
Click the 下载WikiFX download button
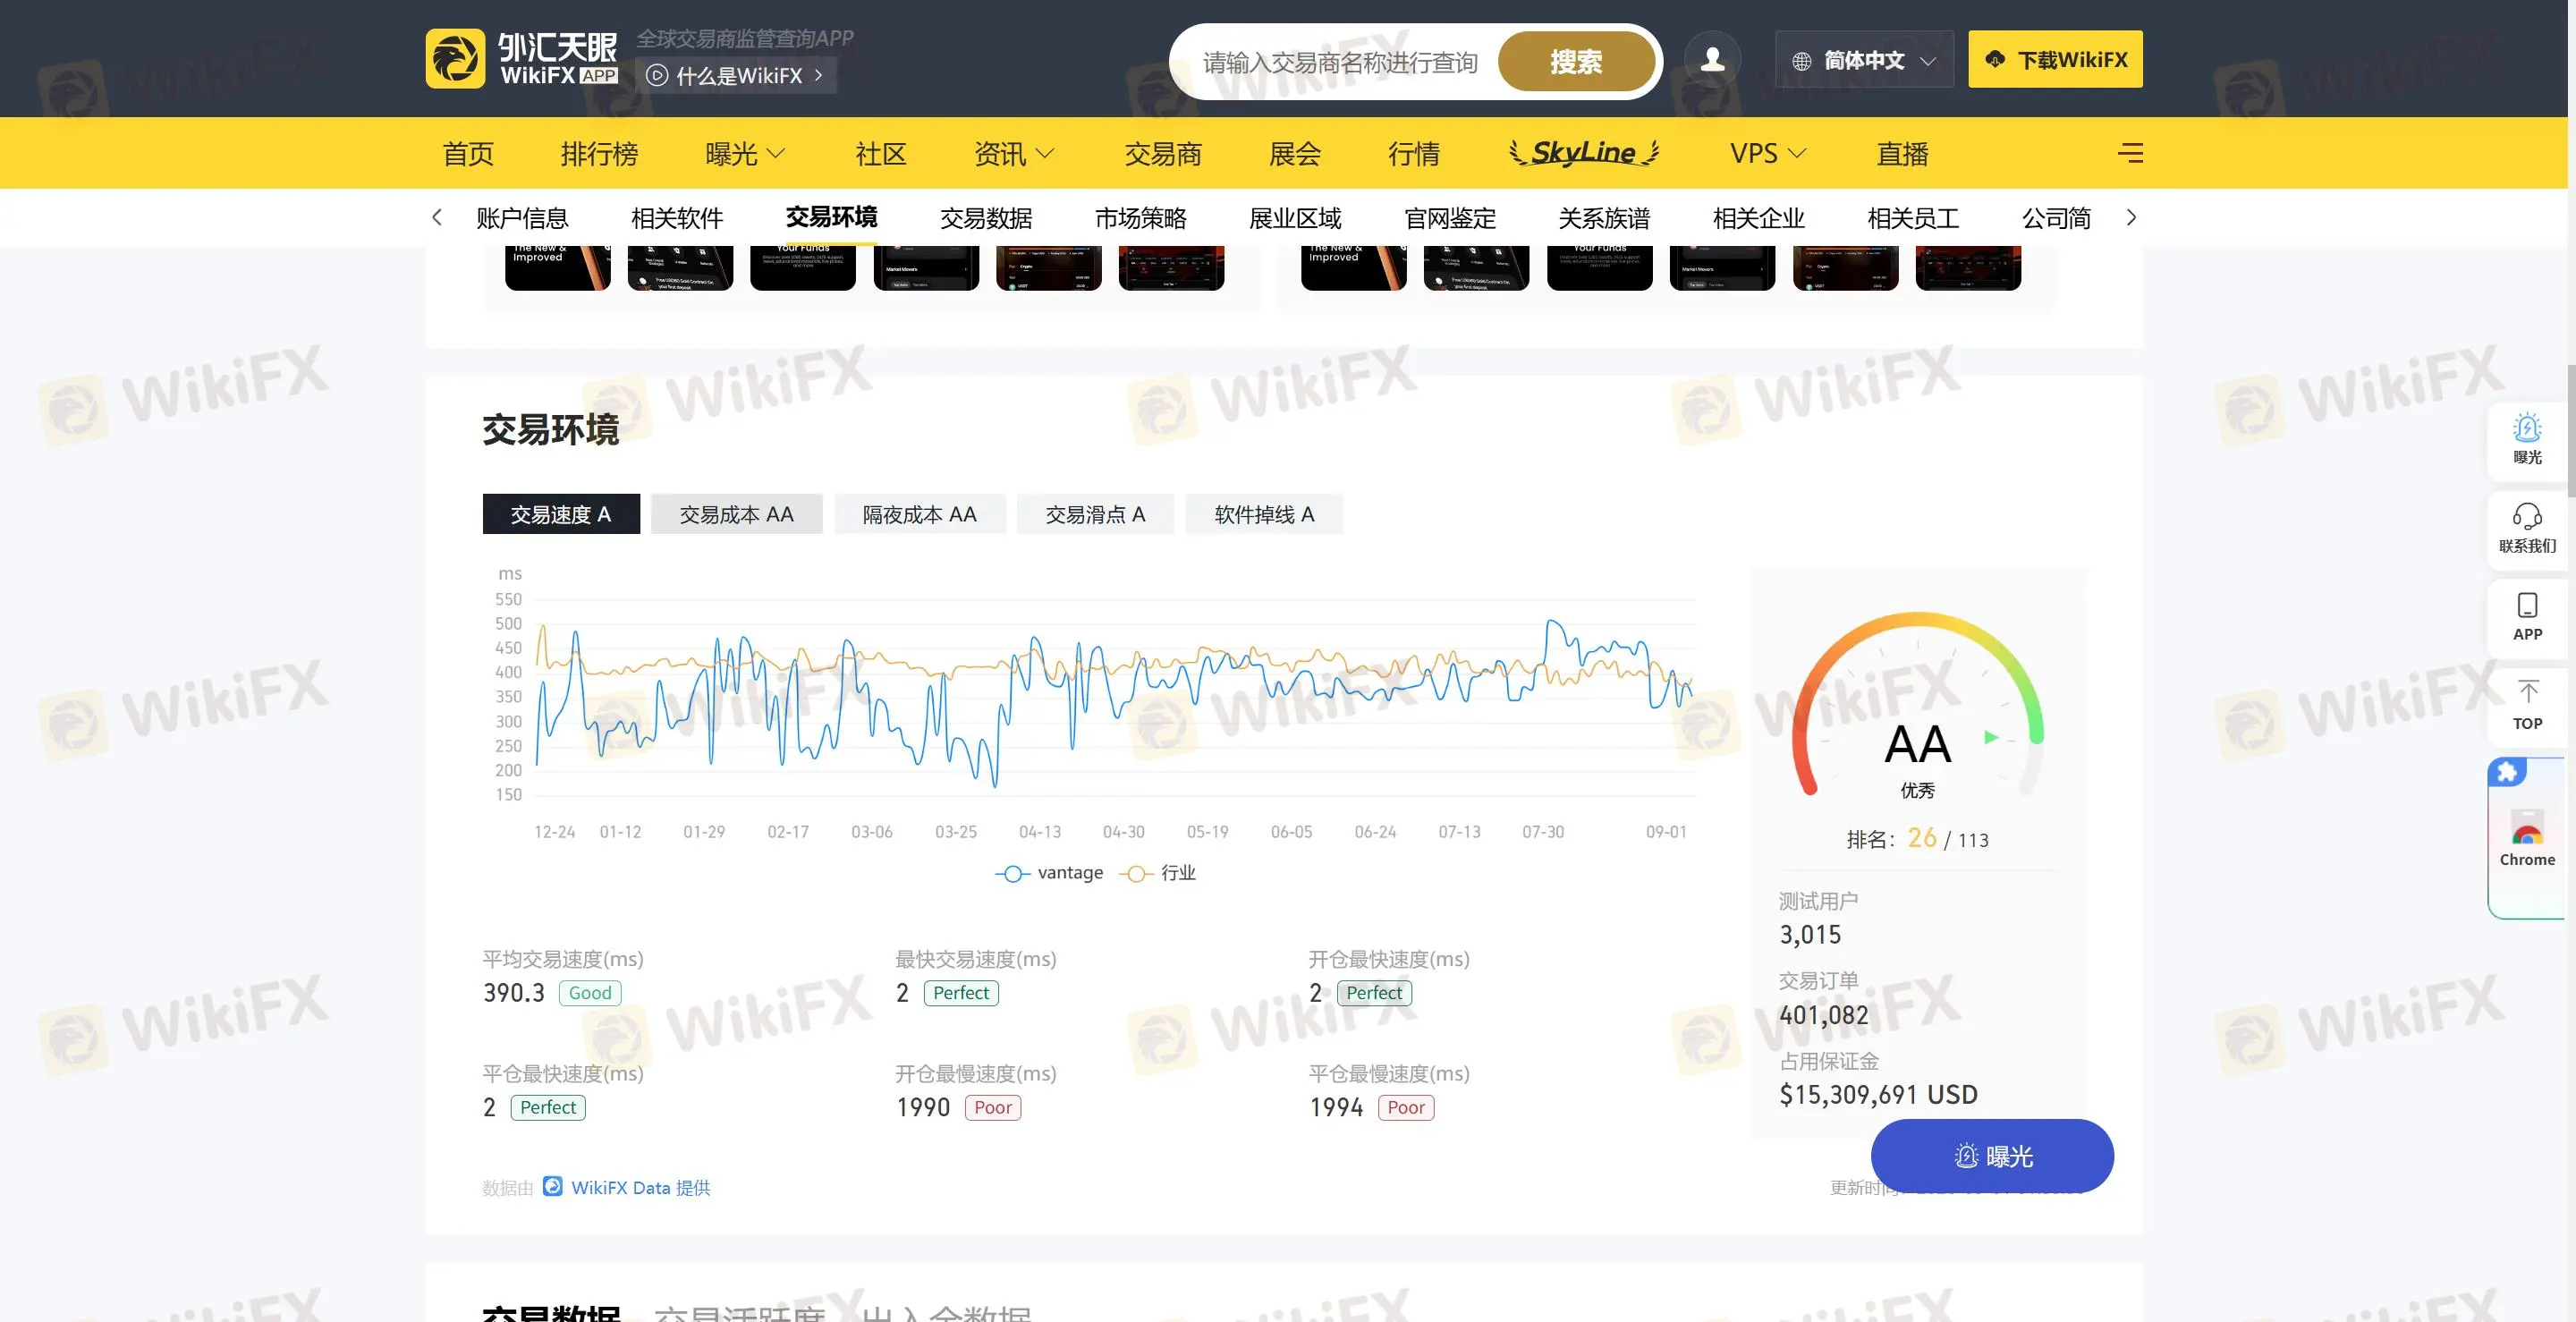[2055, 59]
